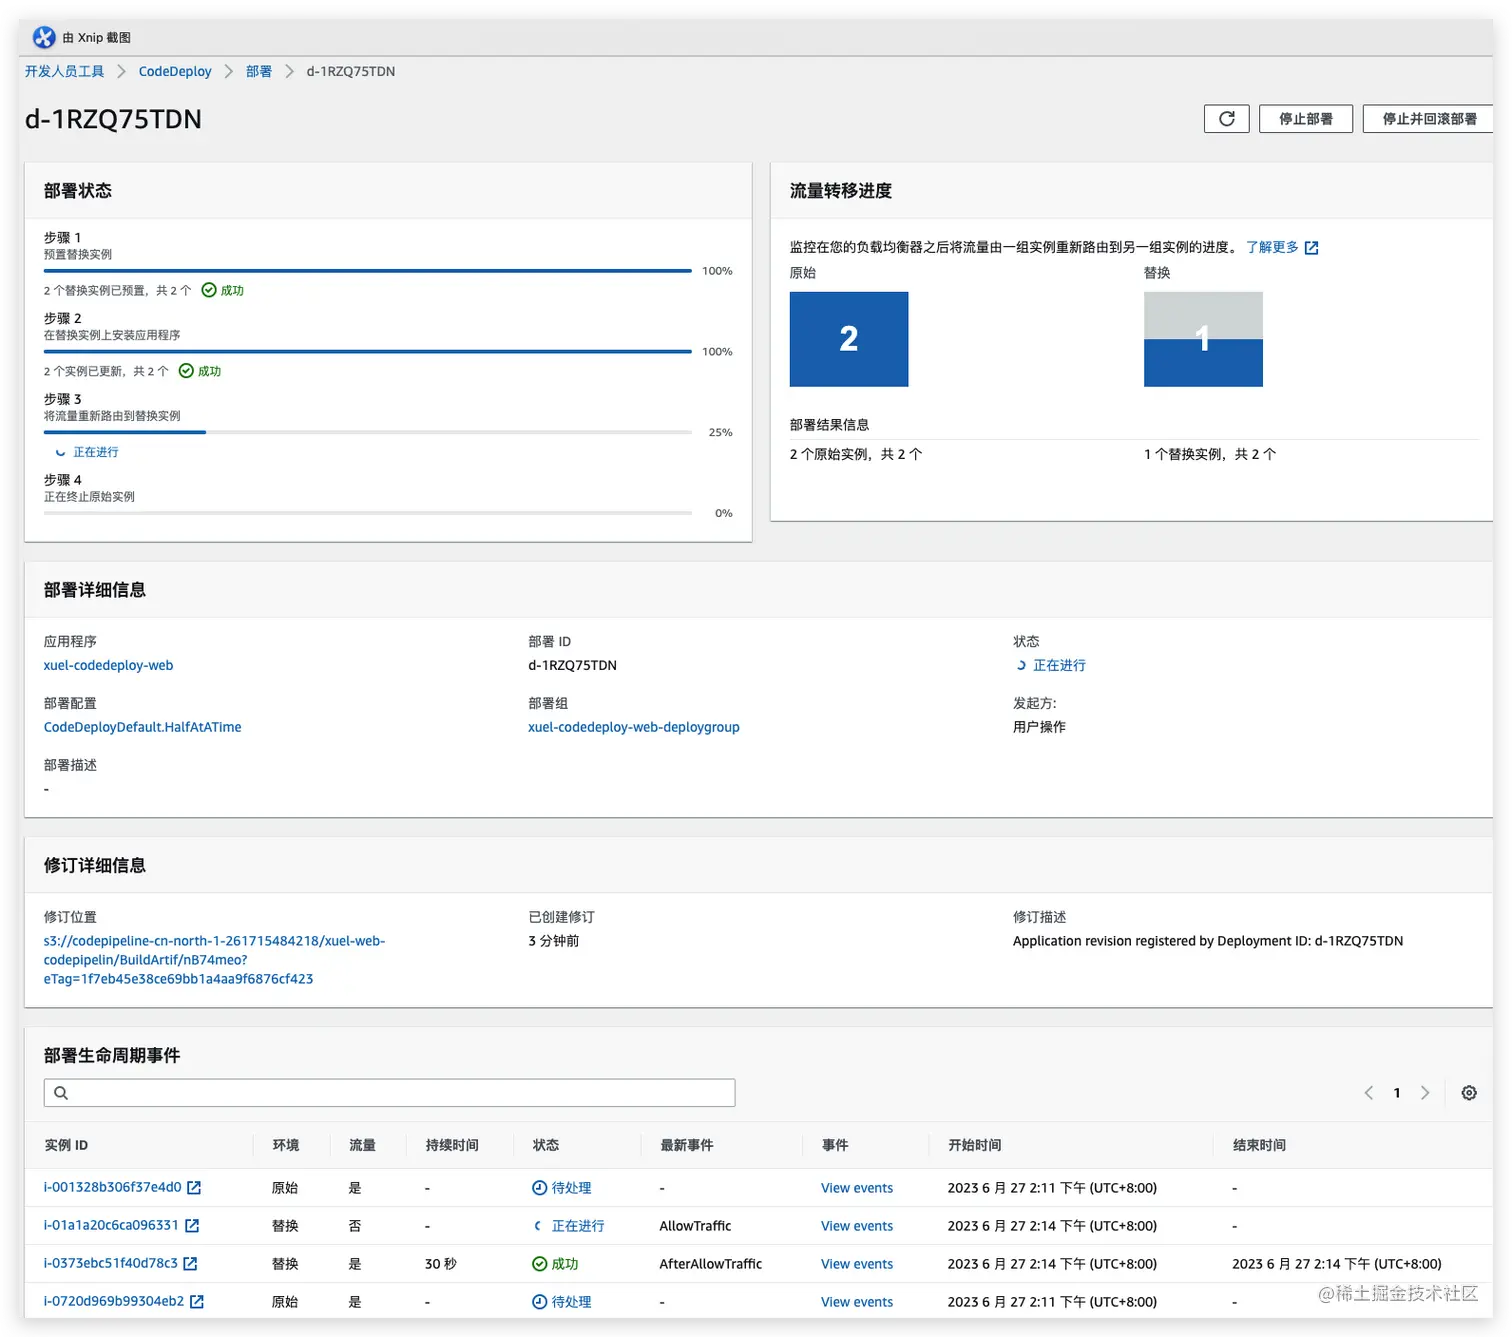View events for i-0373ebc51f40d78c3
The height and width of the screenshot is (1337, 1512).
tap(857, 1265)
